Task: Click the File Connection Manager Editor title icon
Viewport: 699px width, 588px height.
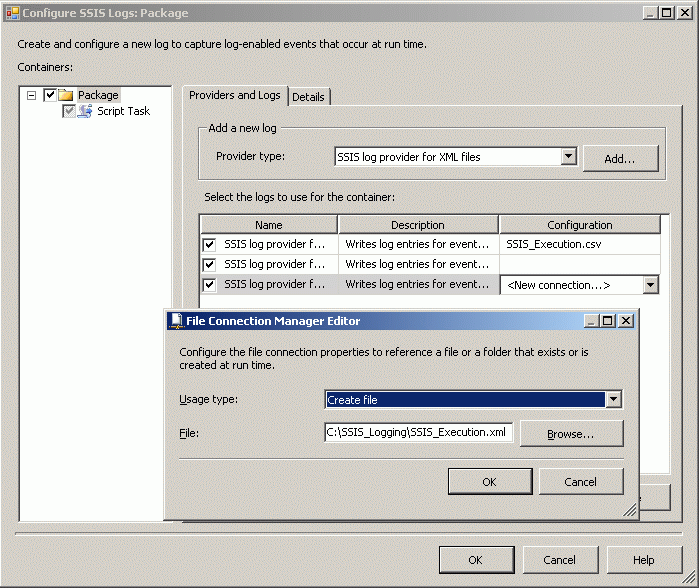Action: click(174, 321)
